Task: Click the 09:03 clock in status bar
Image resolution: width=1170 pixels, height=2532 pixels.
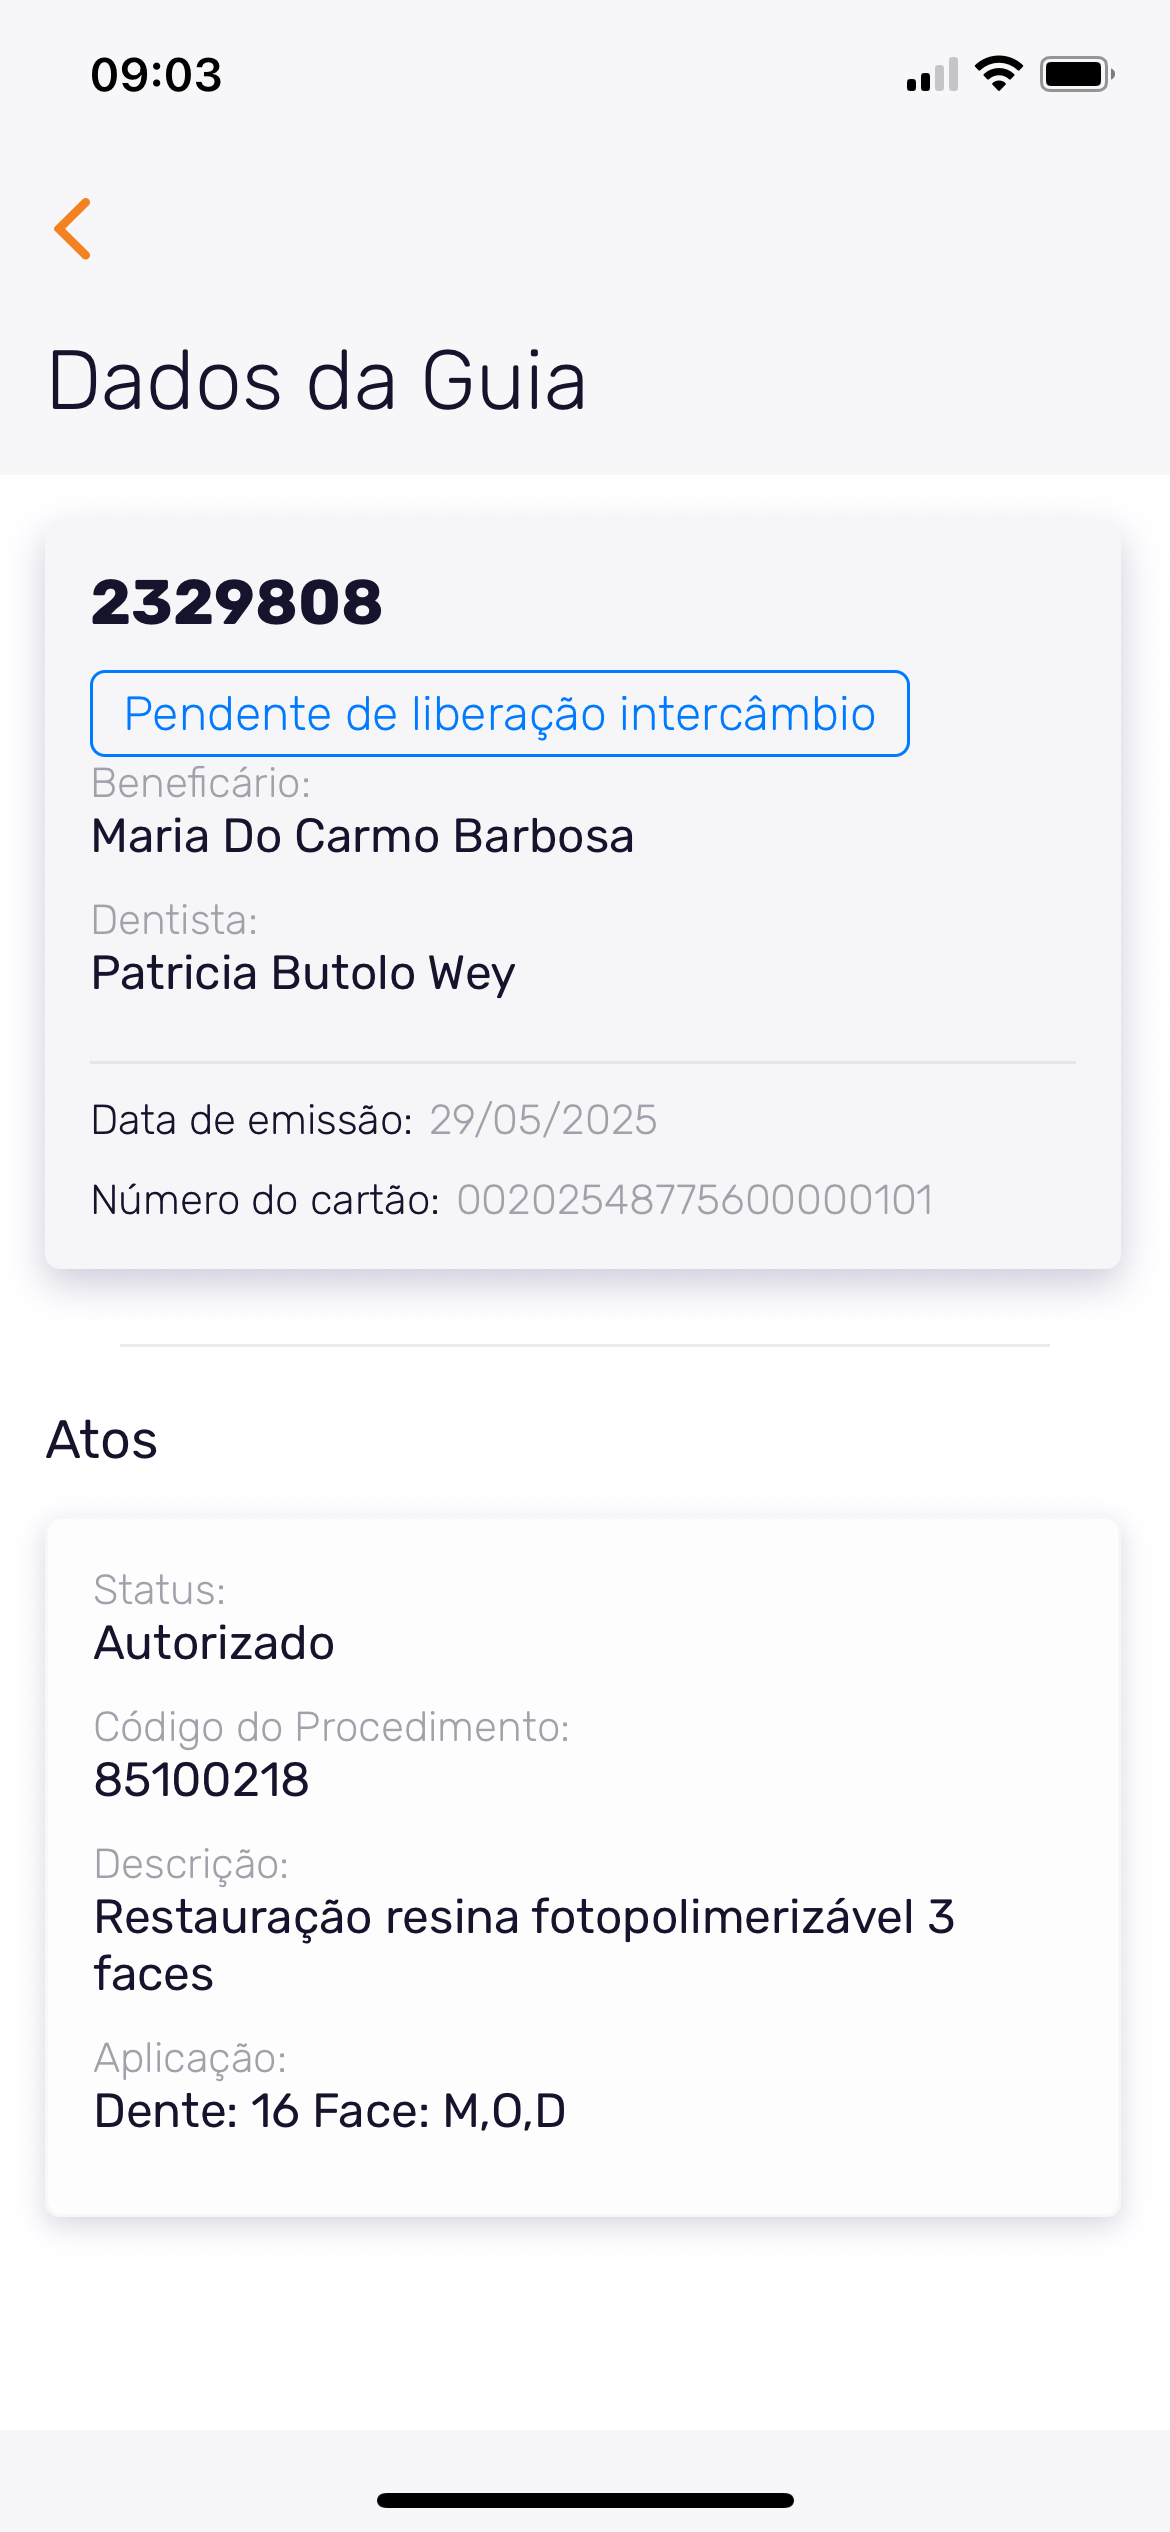Action: click(x=156, y=75)
